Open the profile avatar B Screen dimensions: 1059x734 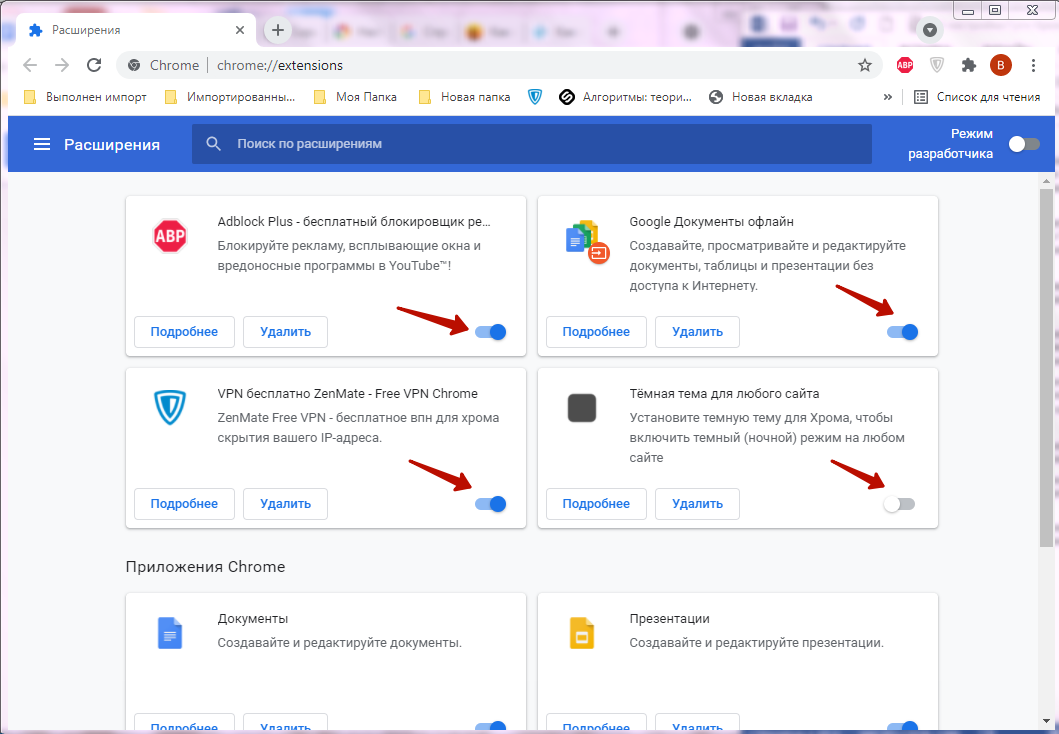pyautogui.click(x=1001, y=65)
